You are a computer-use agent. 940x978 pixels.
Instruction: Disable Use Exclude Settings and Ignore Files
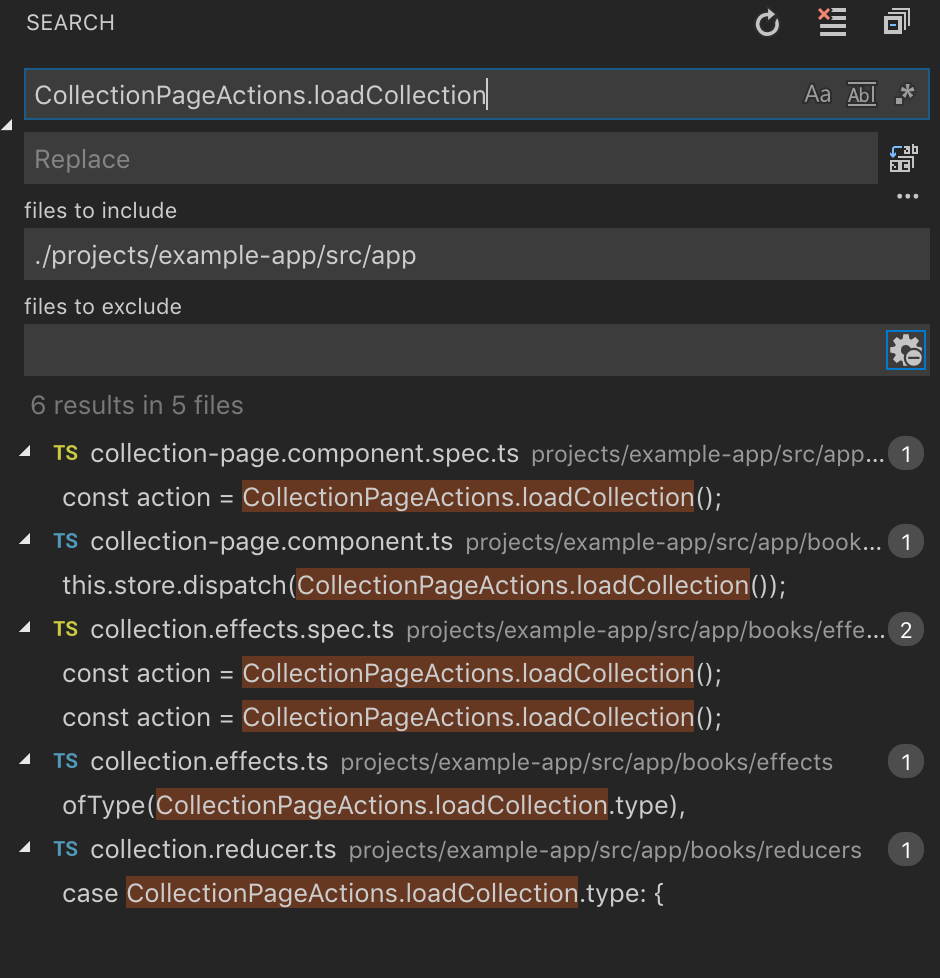(x=905, y=350)
